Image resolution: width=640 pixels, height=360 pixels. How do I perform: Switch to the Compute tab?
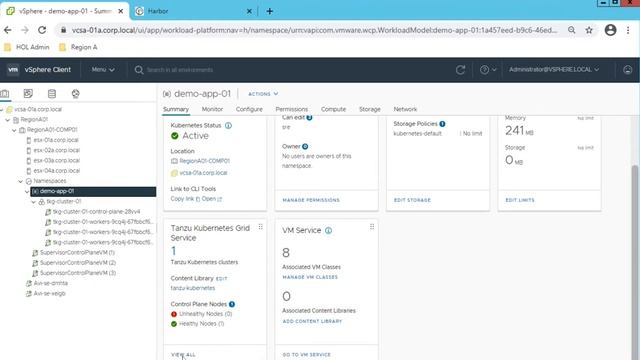coord(333,109)
